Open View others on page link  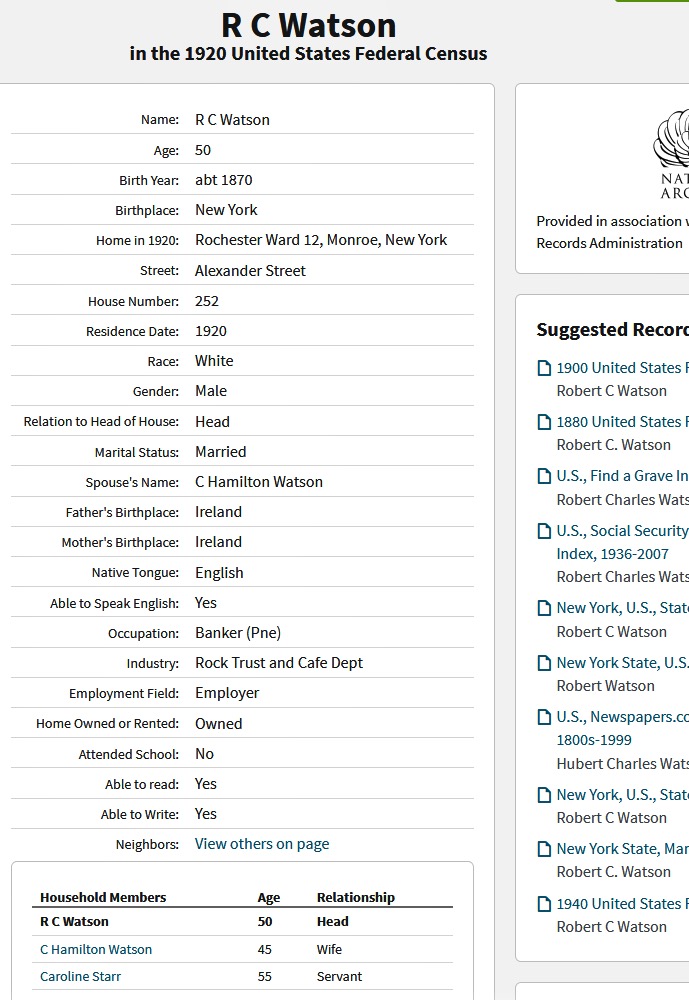tap(262, 844)
